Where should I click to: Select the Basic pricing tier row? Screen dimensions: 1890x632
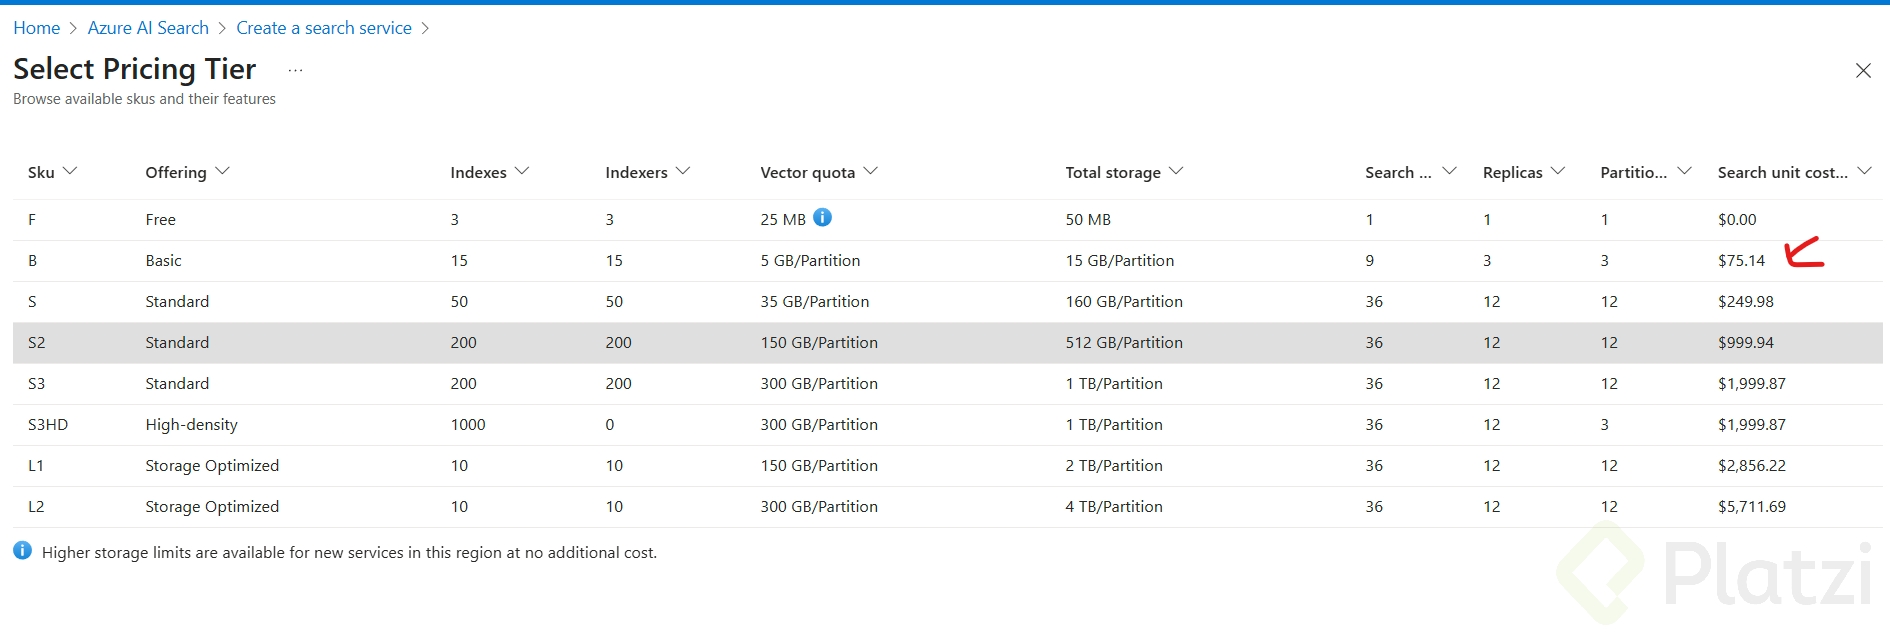click(x=164, y=261)
